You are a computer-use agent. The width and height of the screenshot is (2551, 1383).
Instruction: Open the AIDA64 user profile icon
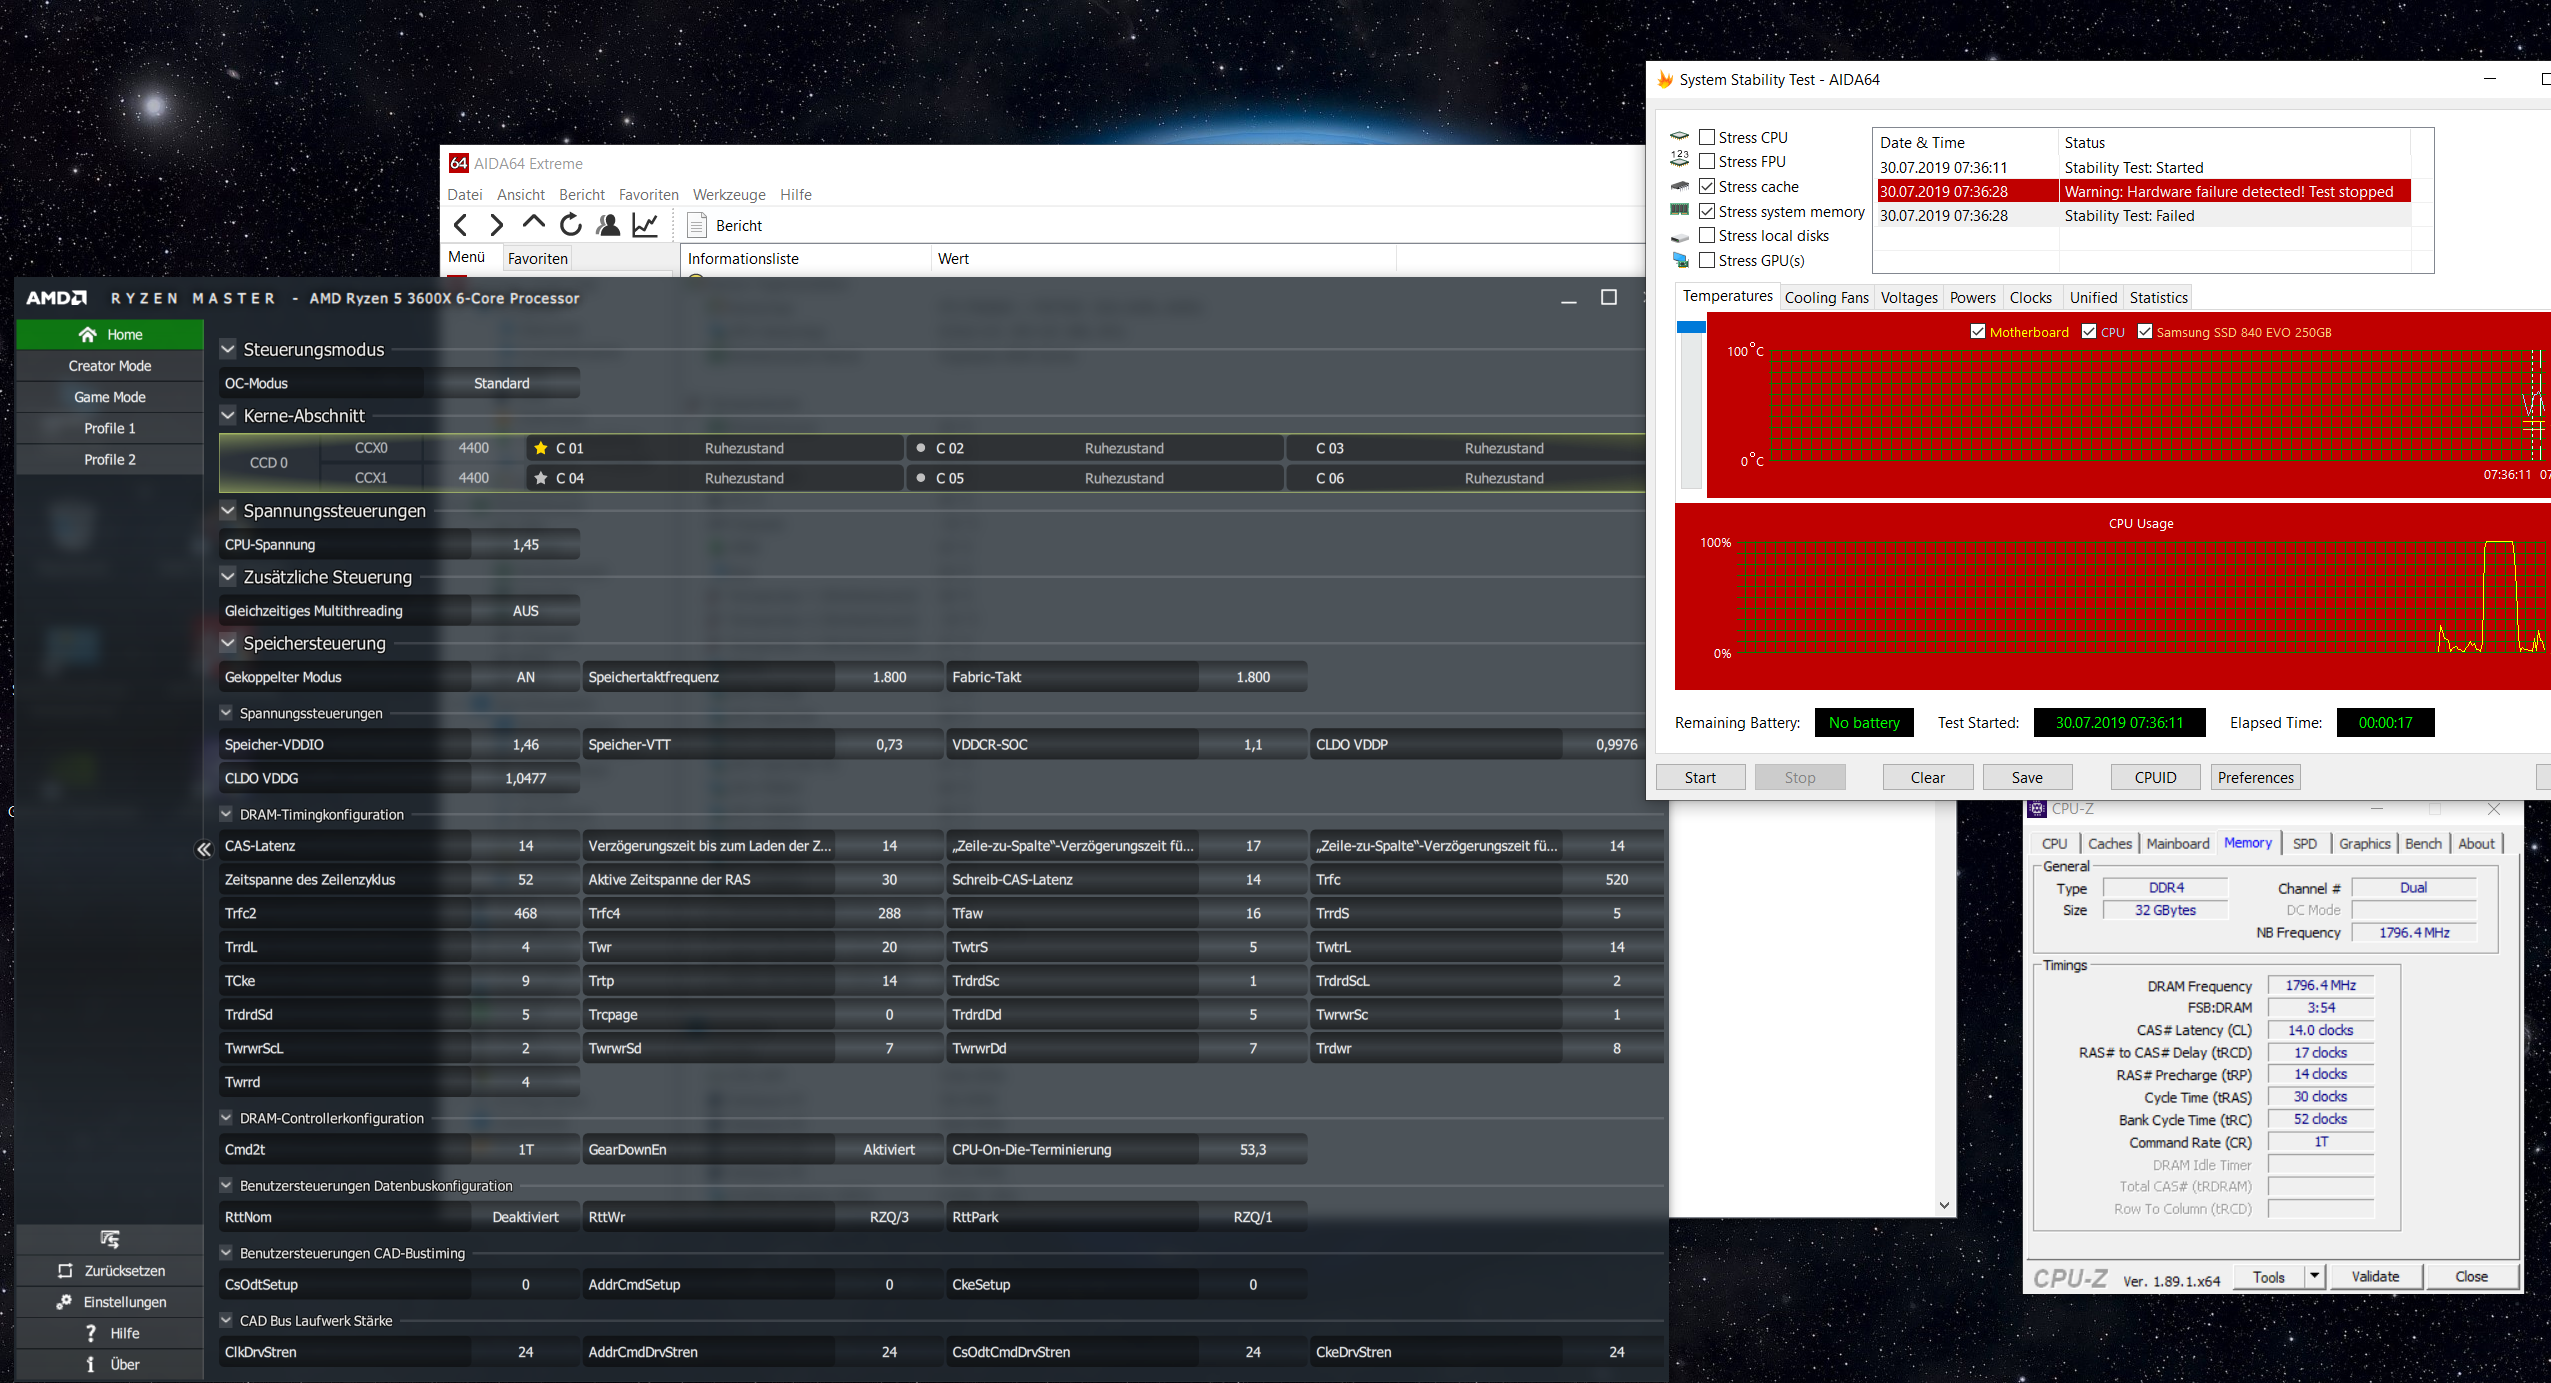click(607, 225)
